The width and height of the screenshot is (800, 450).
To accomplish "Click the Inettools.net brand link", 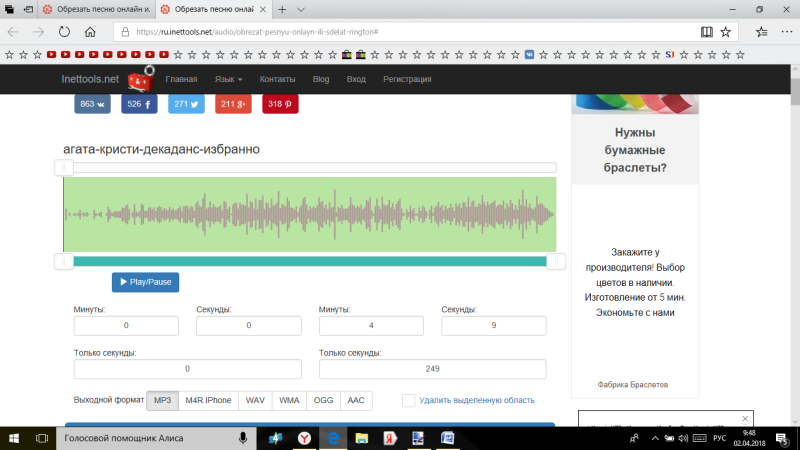I will [x=90, y=79].
